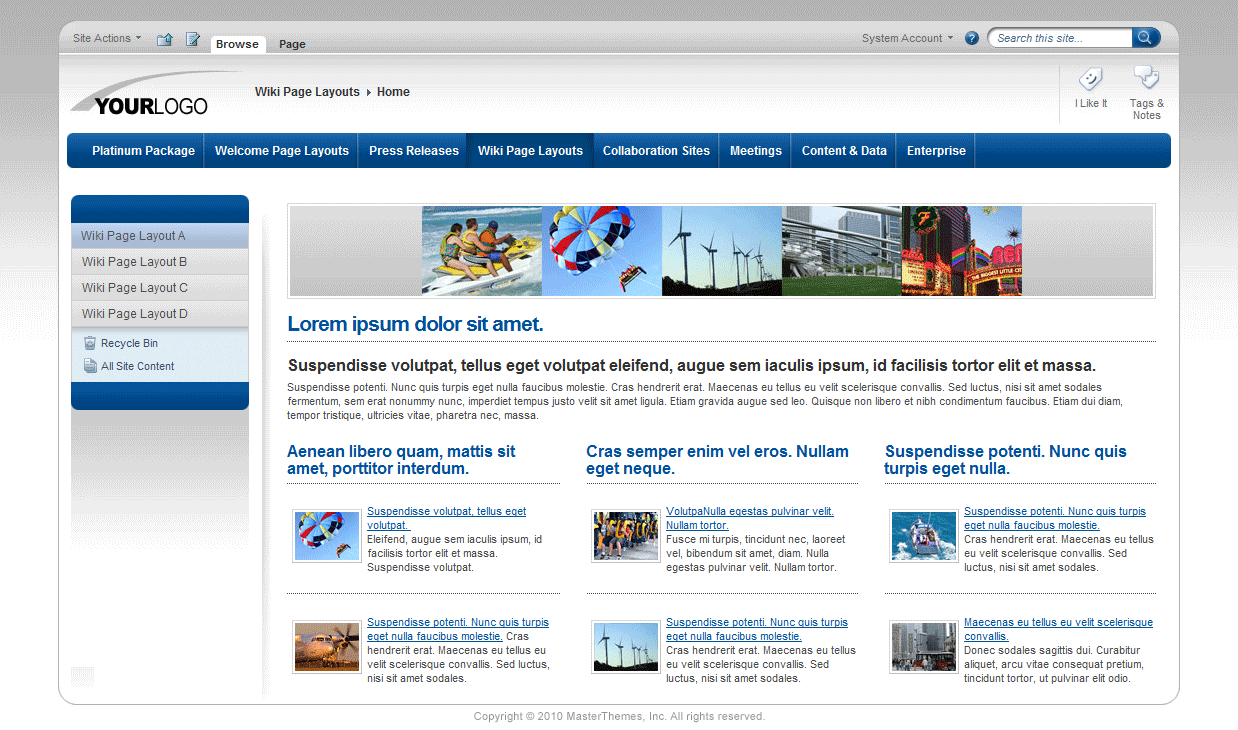1238x730 pixels.
Task: Click the Home breadcrumb link
Action: pyautogui.click(x=393, y=91)
